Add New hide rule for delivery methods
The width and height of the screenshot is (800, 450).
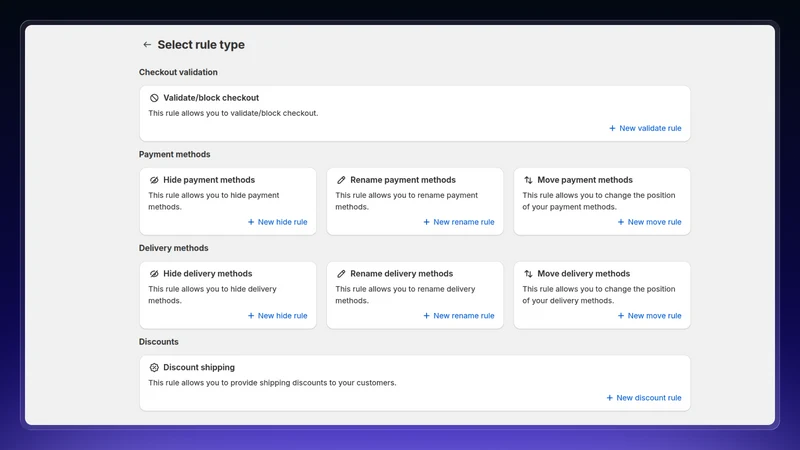pos(278,316)
